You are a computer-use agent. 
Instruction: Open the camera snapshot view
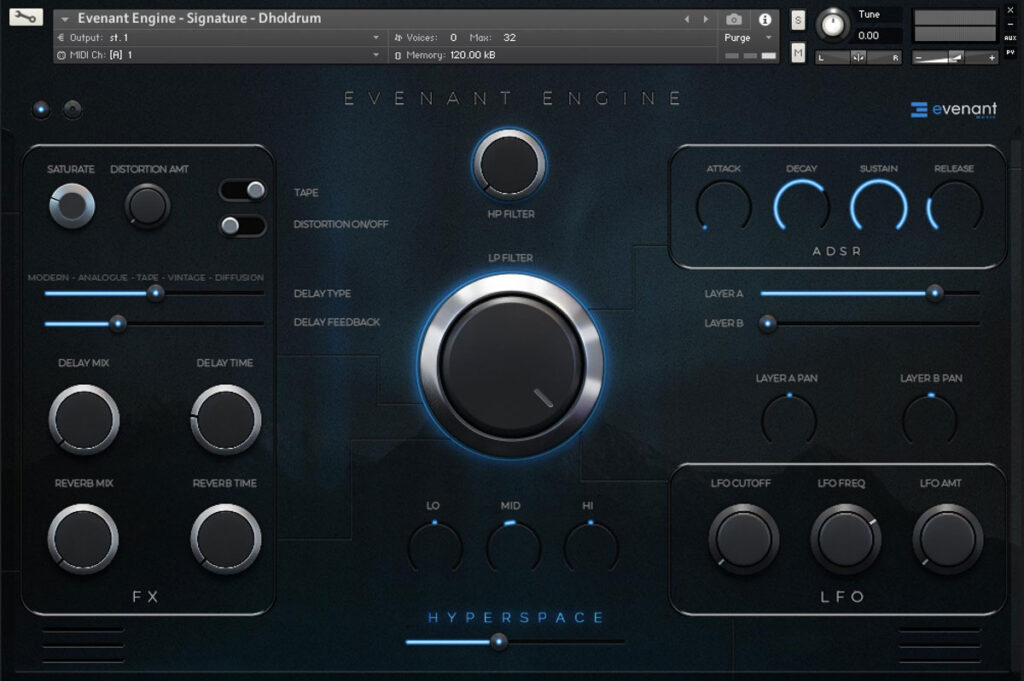tap(734, 19)
